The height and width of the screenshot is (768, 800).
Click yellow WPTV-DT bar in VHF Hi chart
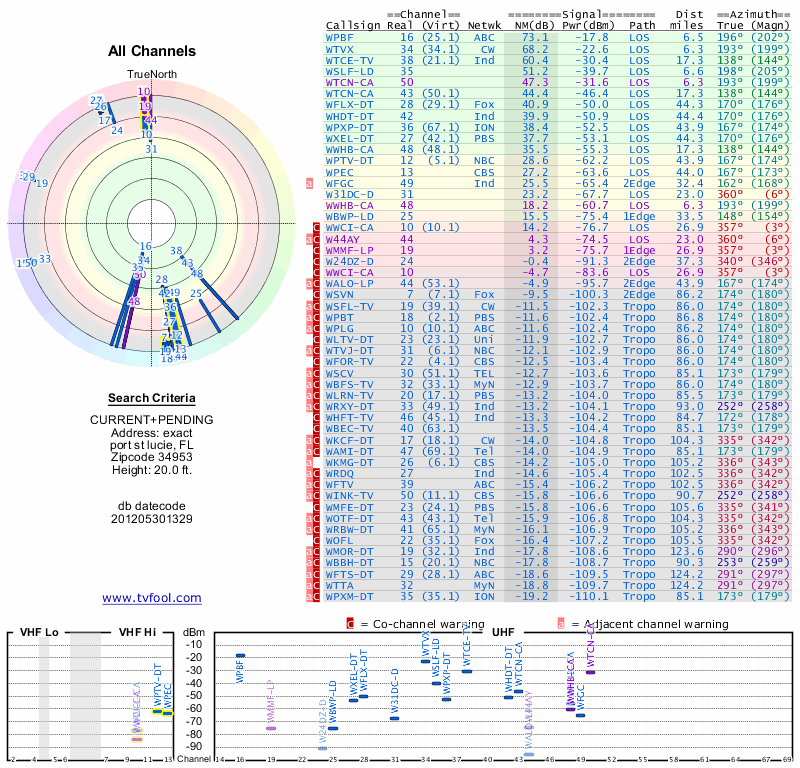157,712
